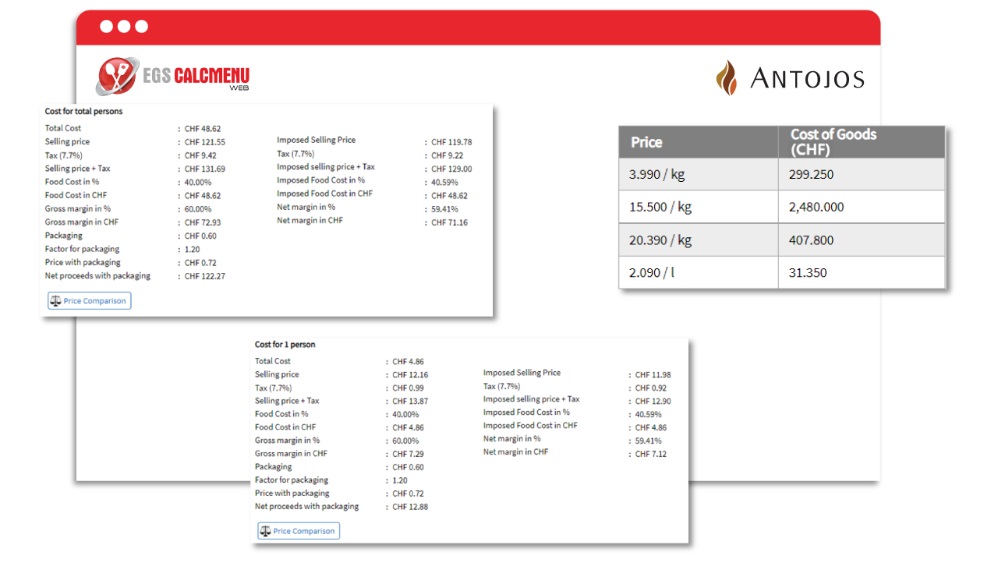Click 'Price with packaging' label in 1 person panel
Viewport: 998px width, 562px height.
(292, 493)
